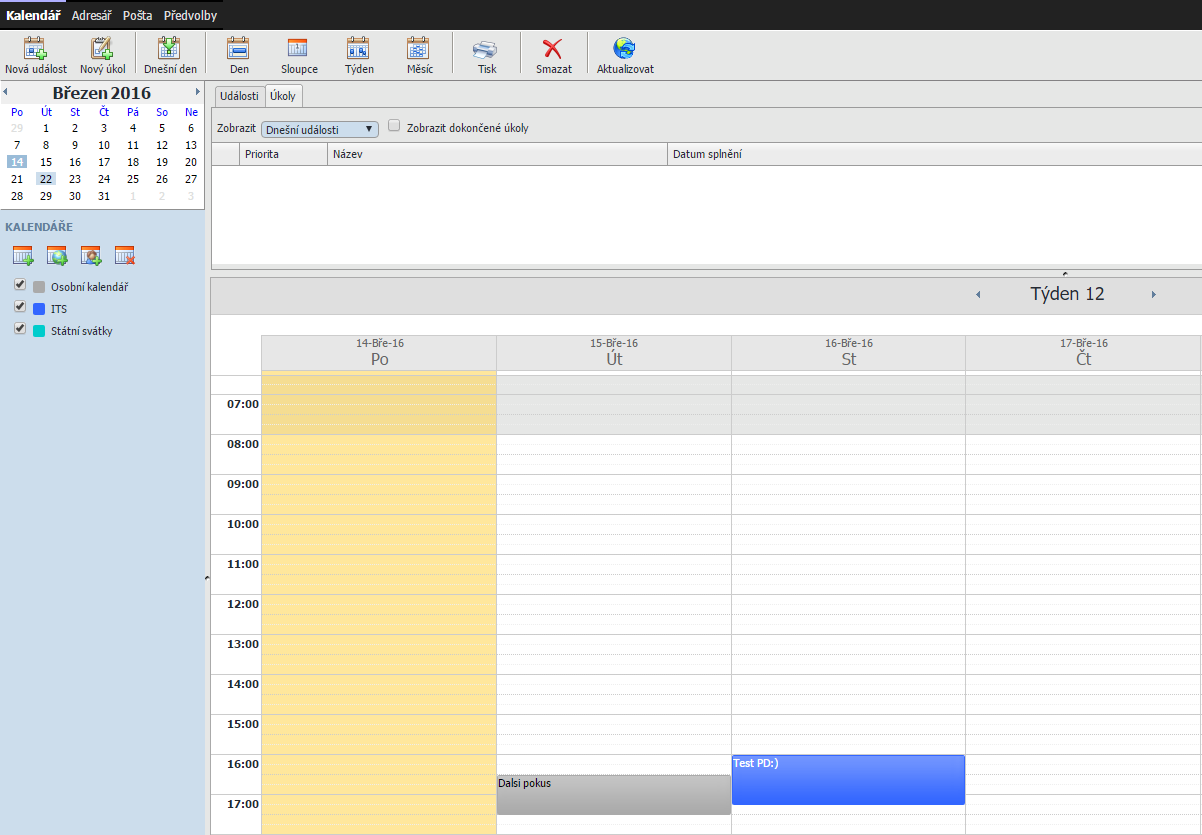This screenshot has height=835, width=1202.
Task: Switch to the Úkoly tab
Action: pos(283,96)
